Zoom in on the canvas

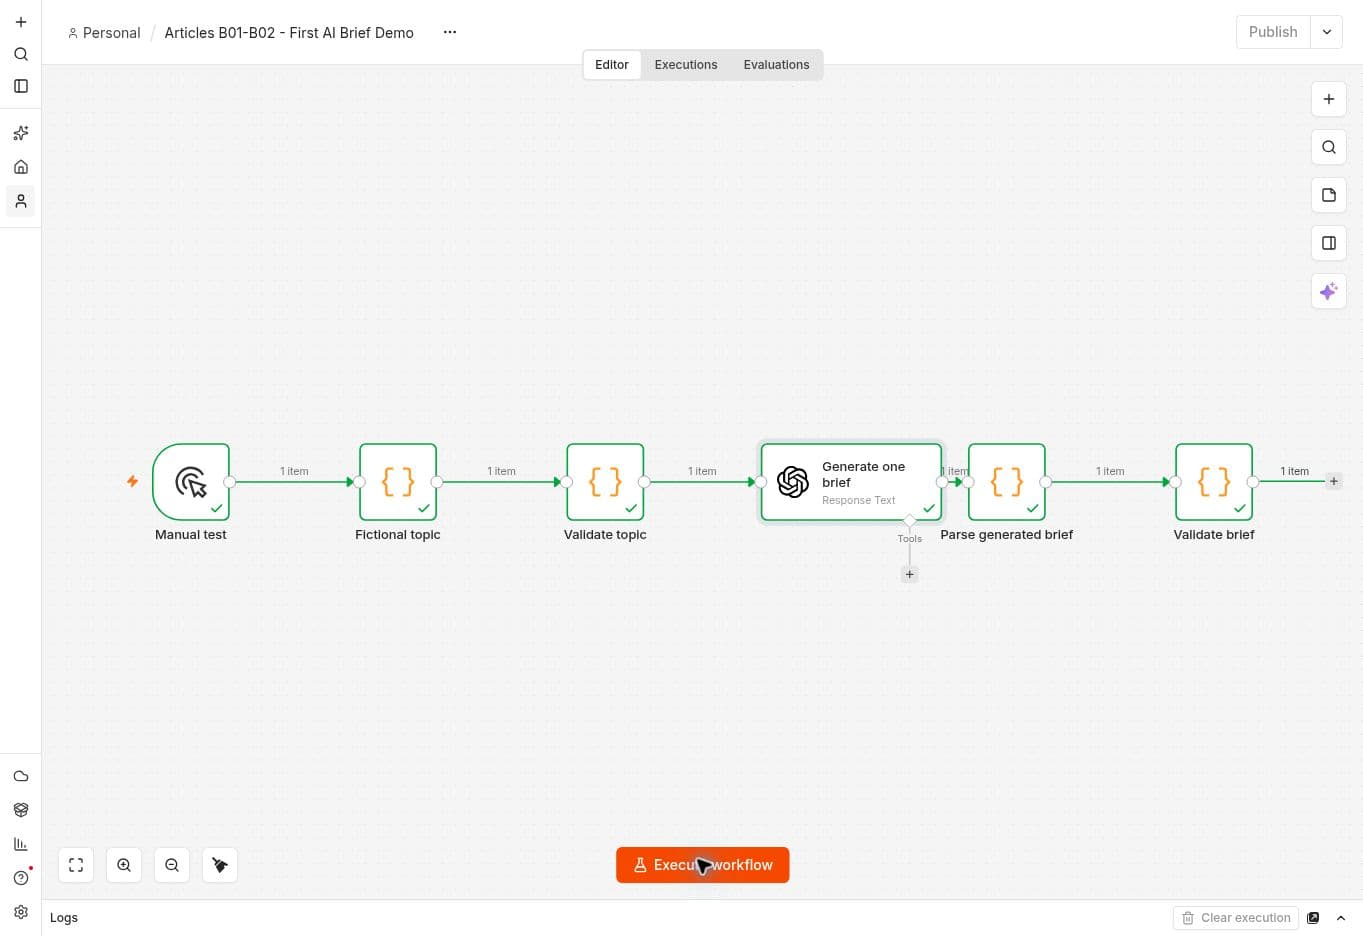[x=124, y=865]
